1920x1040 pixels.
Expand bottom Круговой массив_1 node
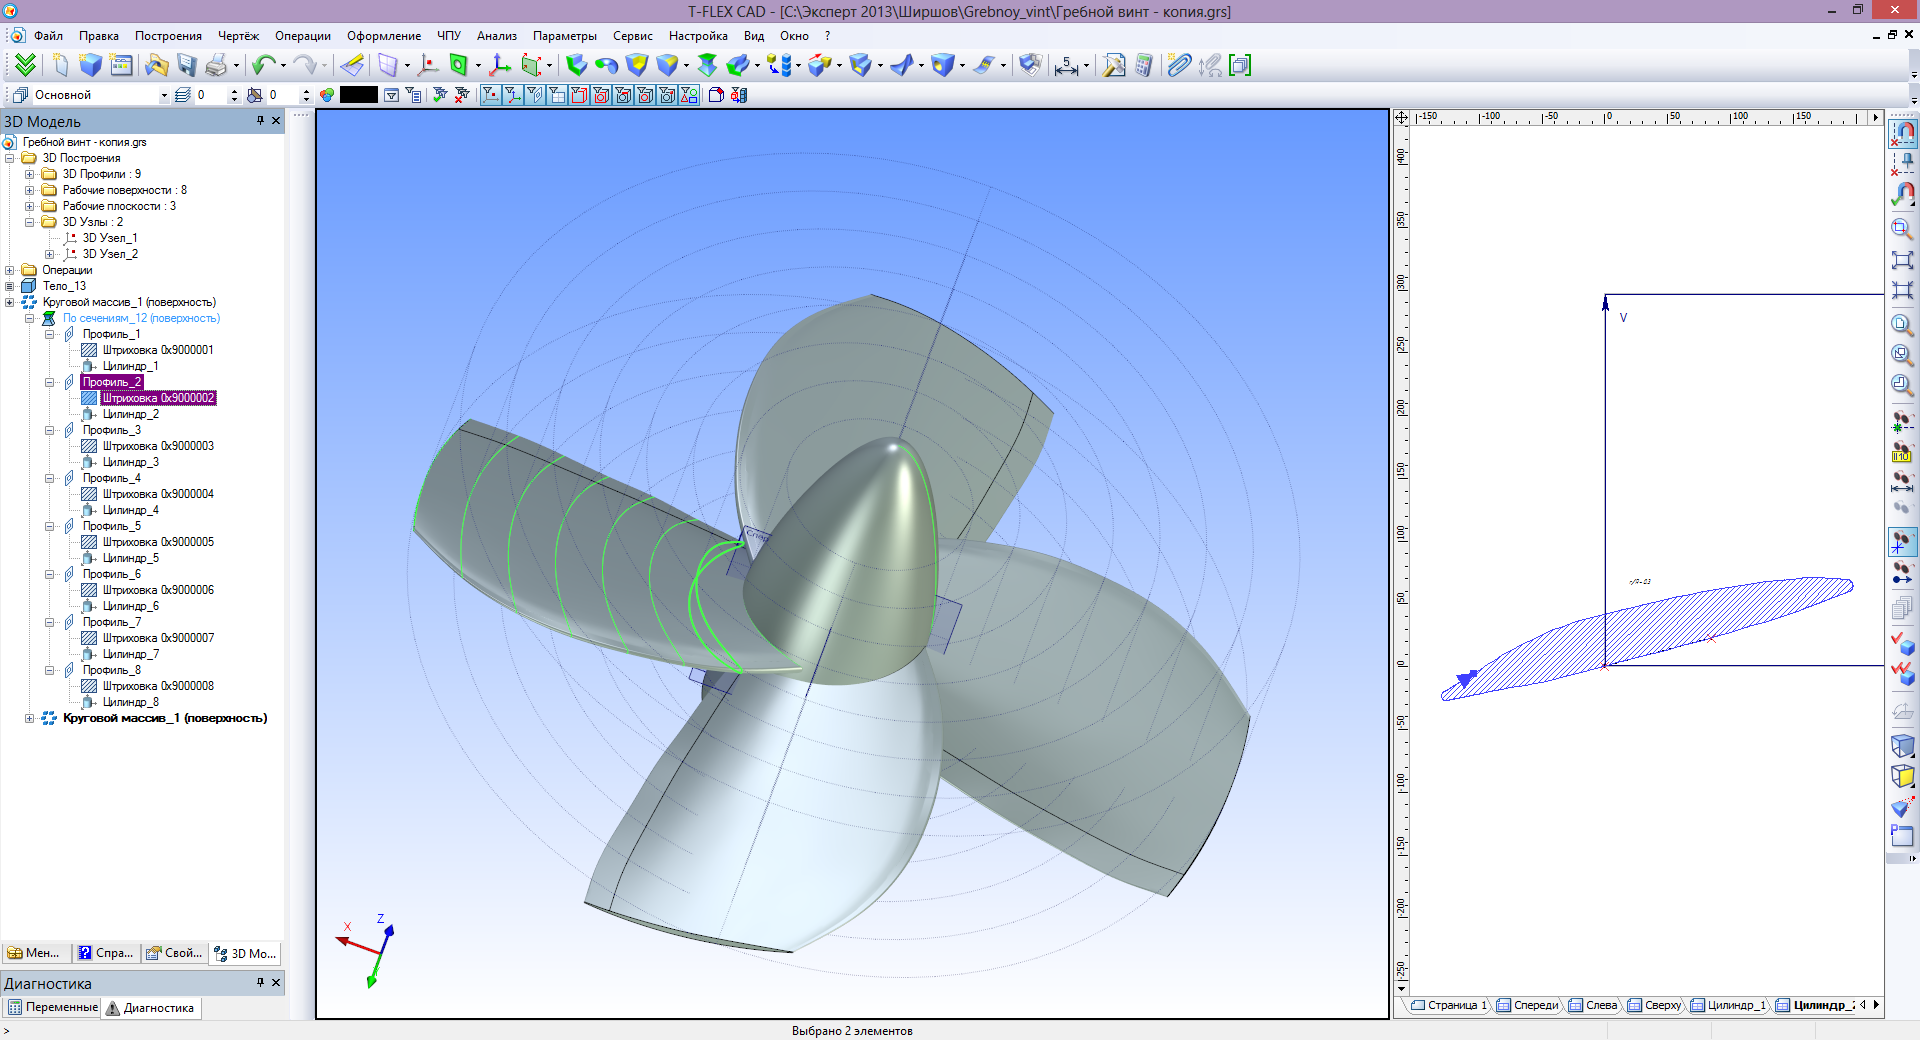(30, 718)
